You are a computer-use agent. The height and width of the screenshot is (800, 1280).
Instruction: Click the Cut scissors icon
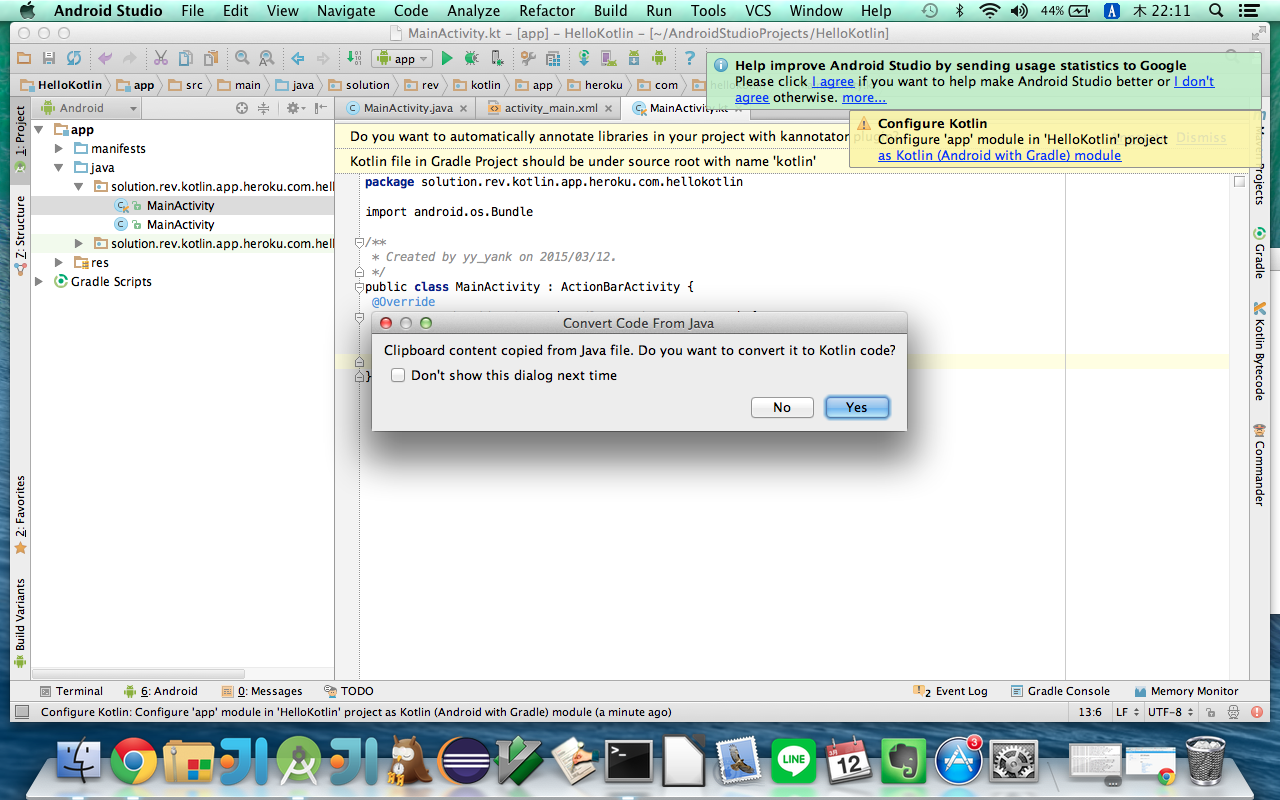pos(160,59)
